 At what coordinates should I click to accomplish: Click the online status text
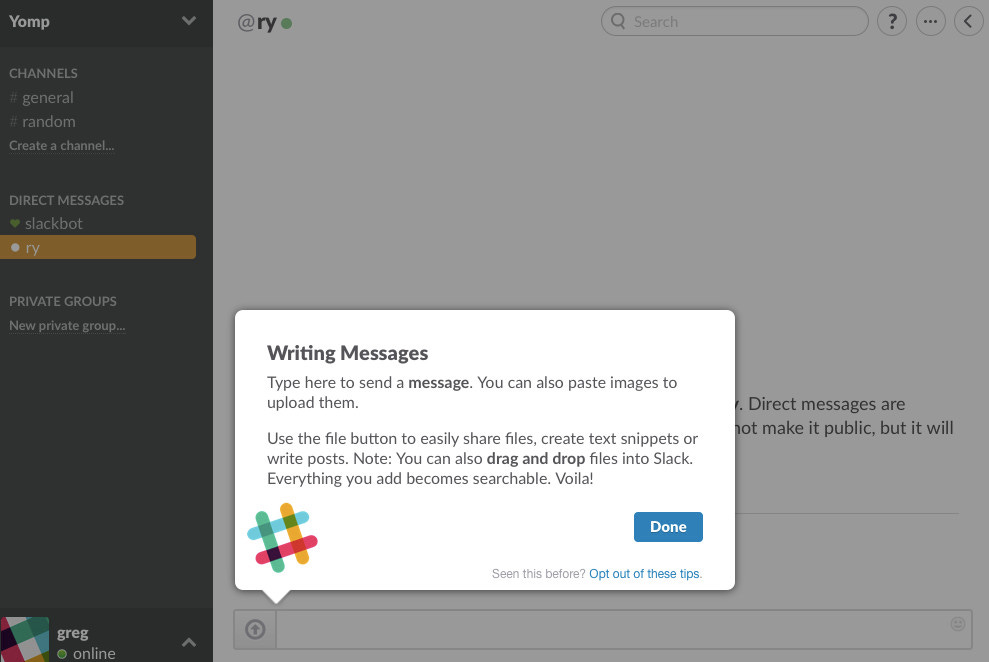click(94, 654)
